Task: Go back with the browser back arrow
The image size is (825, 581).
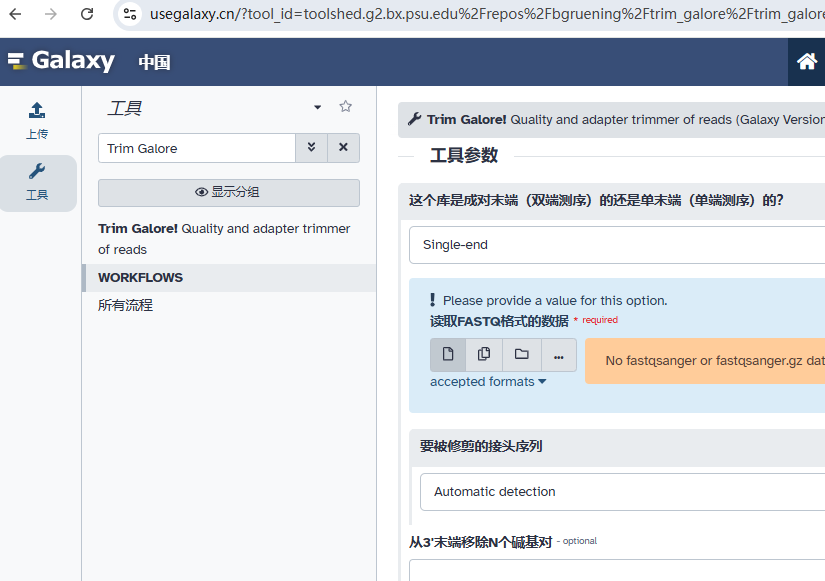Action: coord(16,14)
